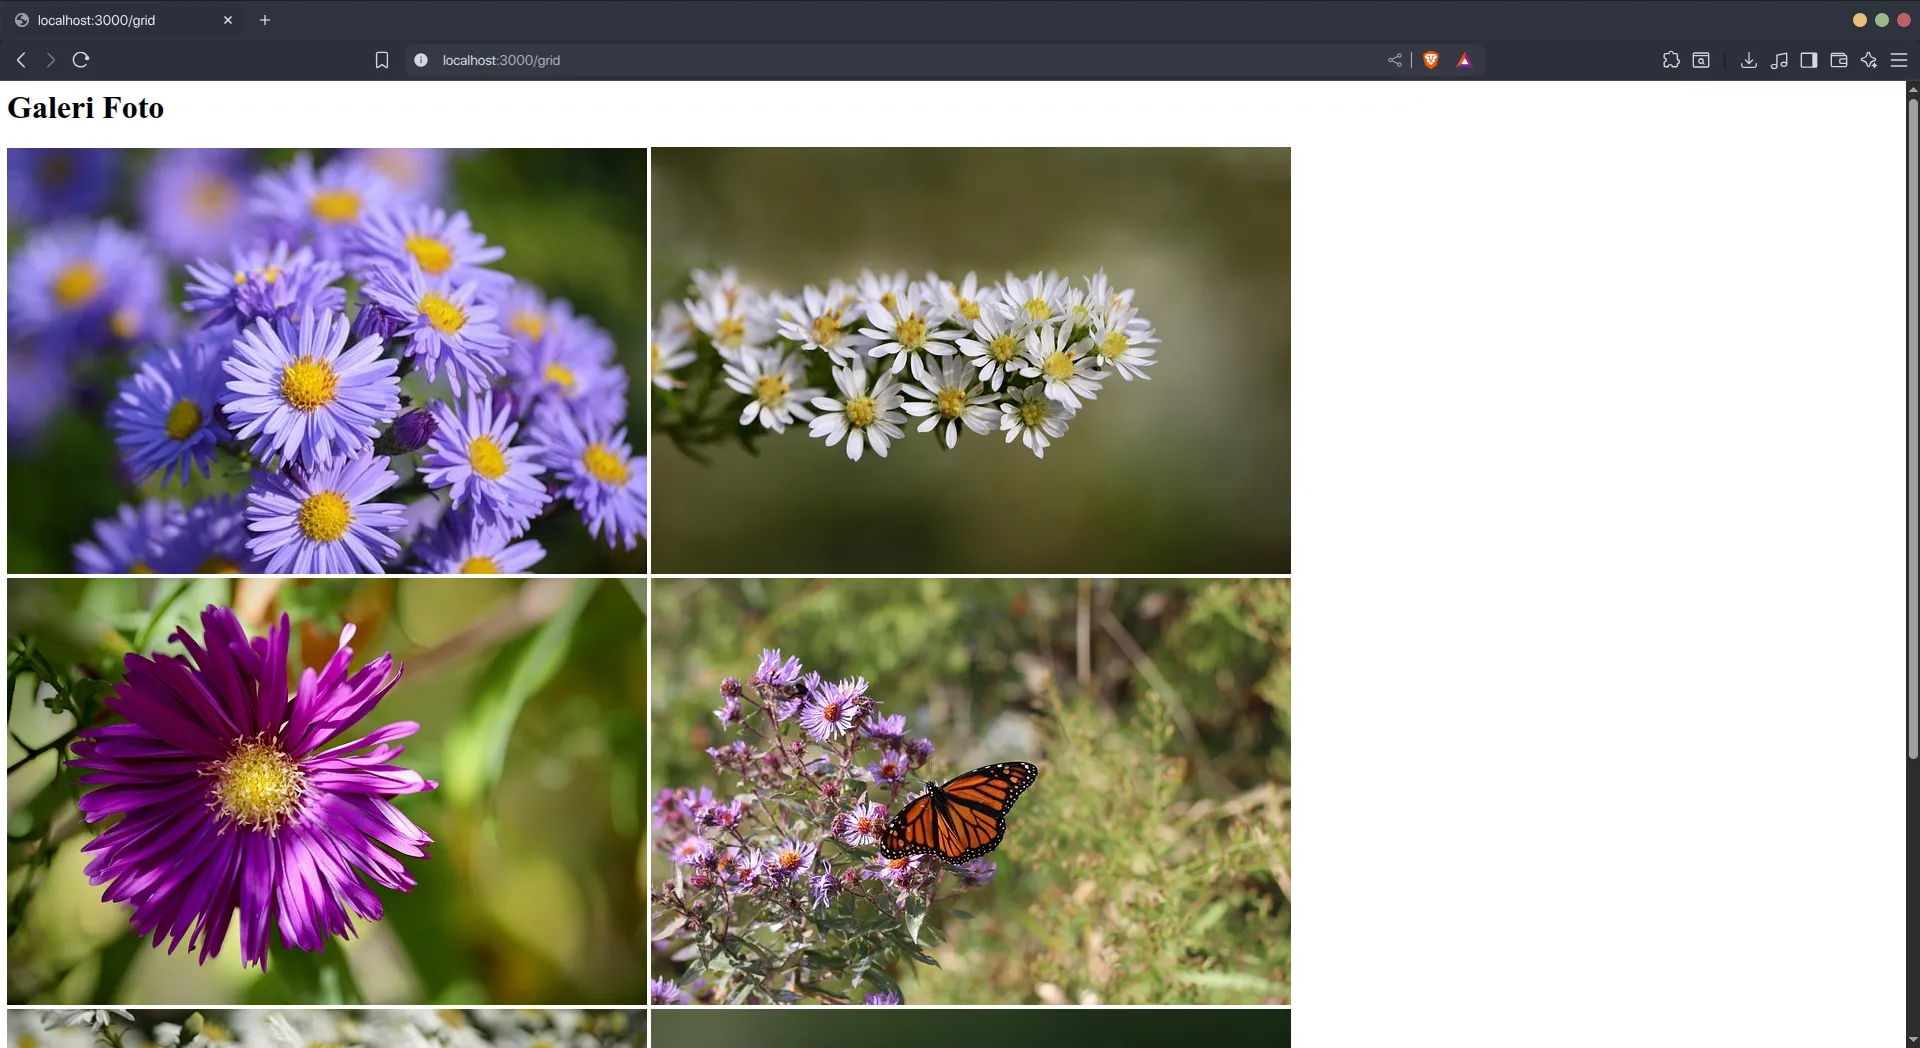1920x1048 pixels.
Task: Click the media playlist music note icon
Action: coord(1778,60)
